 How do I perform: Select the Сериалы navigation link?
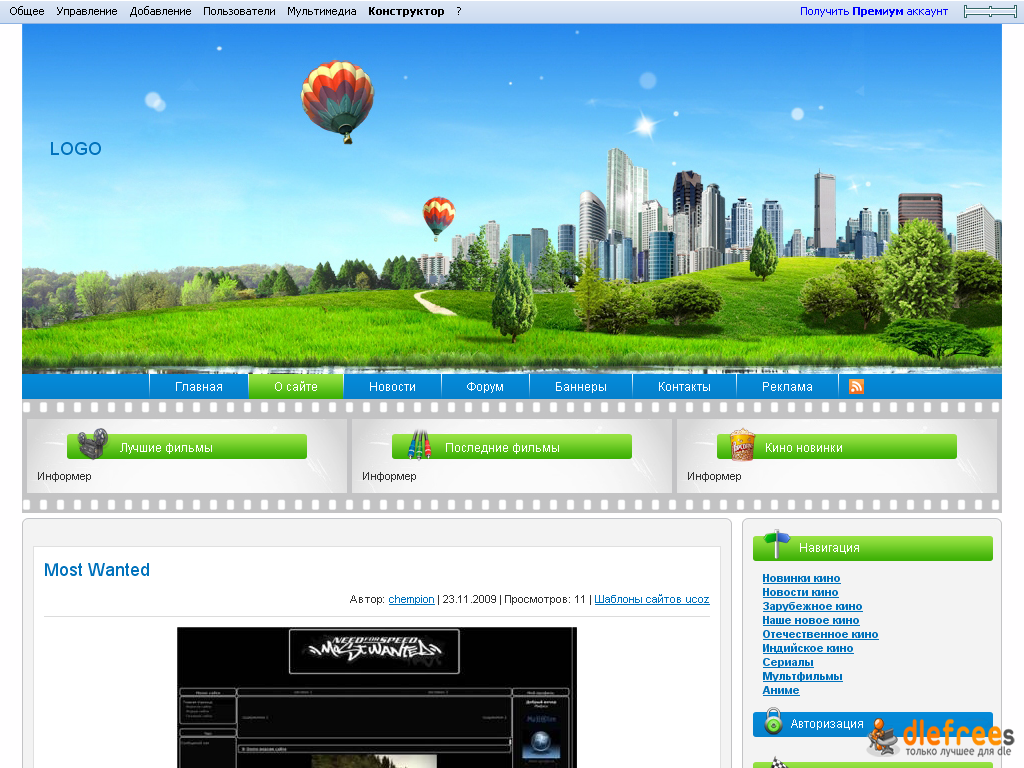coord(788,662)
